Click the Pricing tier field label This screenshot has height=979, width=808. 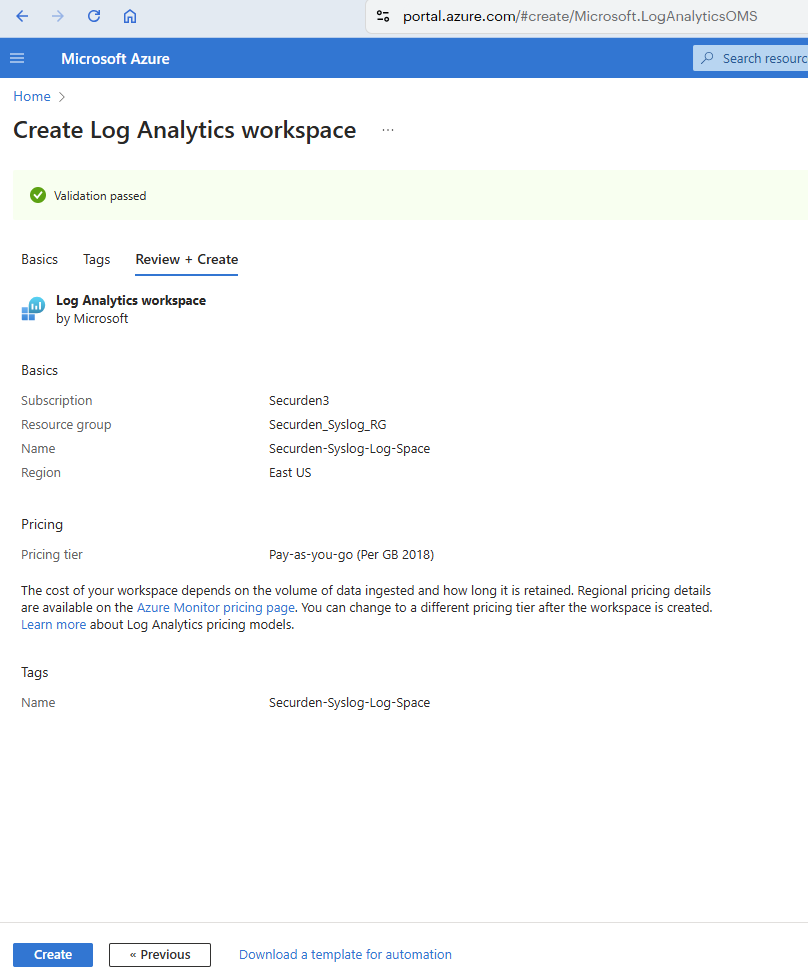pos(52,554)
